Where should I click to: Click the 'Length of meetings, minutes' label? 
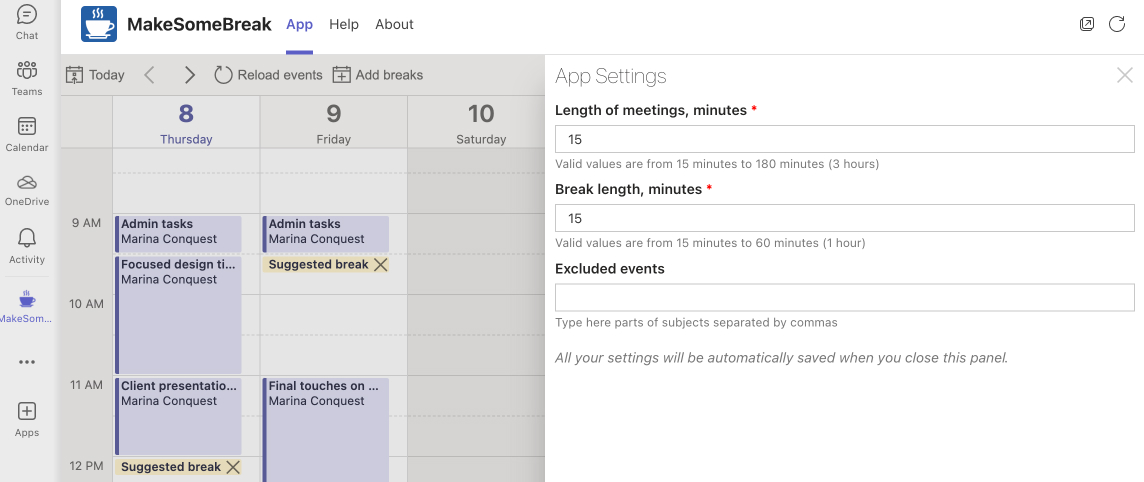[651, 110]
